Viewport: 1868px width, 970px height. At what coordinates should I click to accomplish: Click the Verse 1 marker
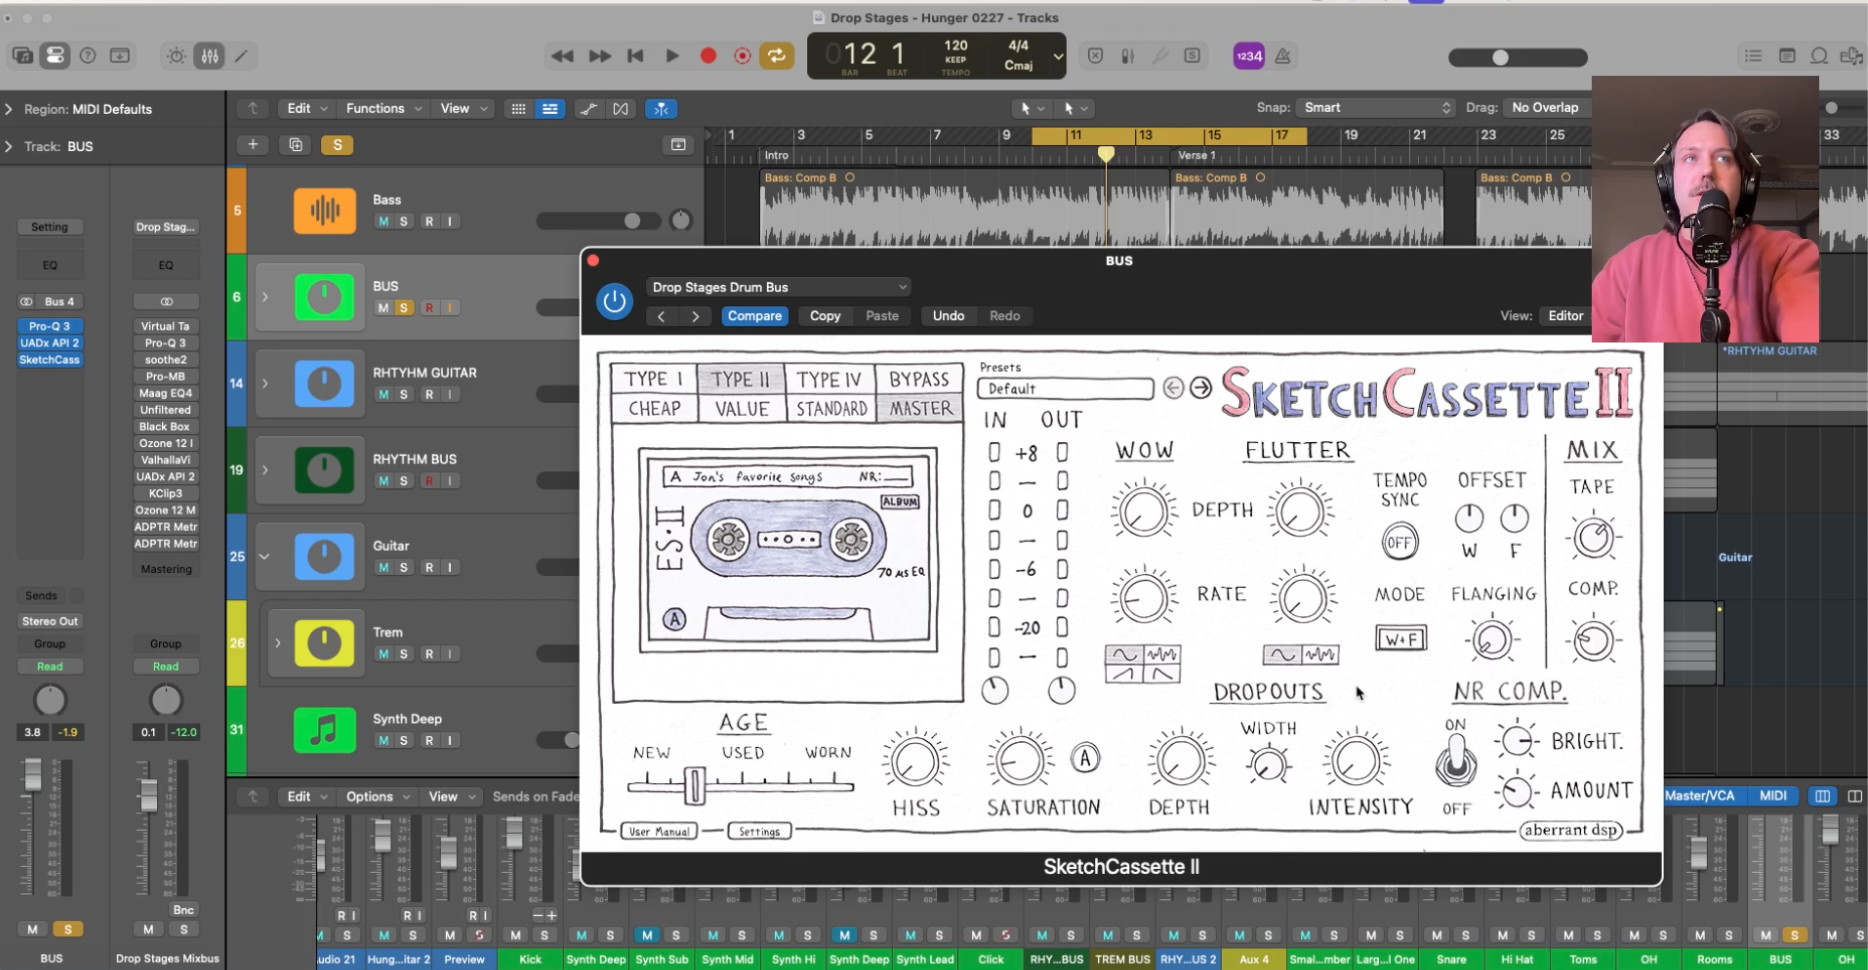[1196, 155]
